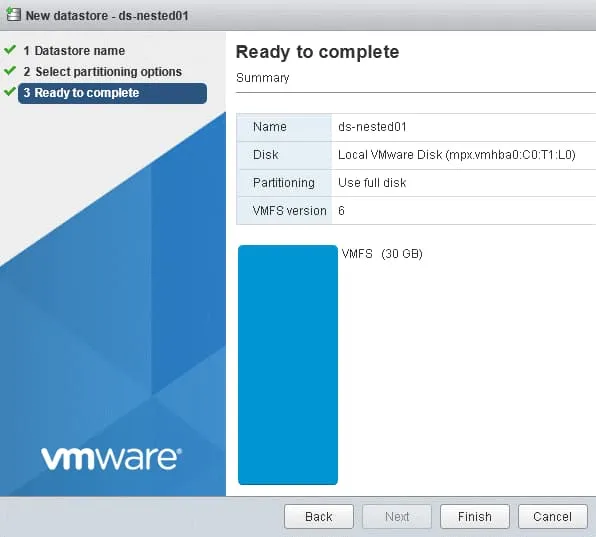
Task: Click the VMware logo
Action: (x=111, y=458)
